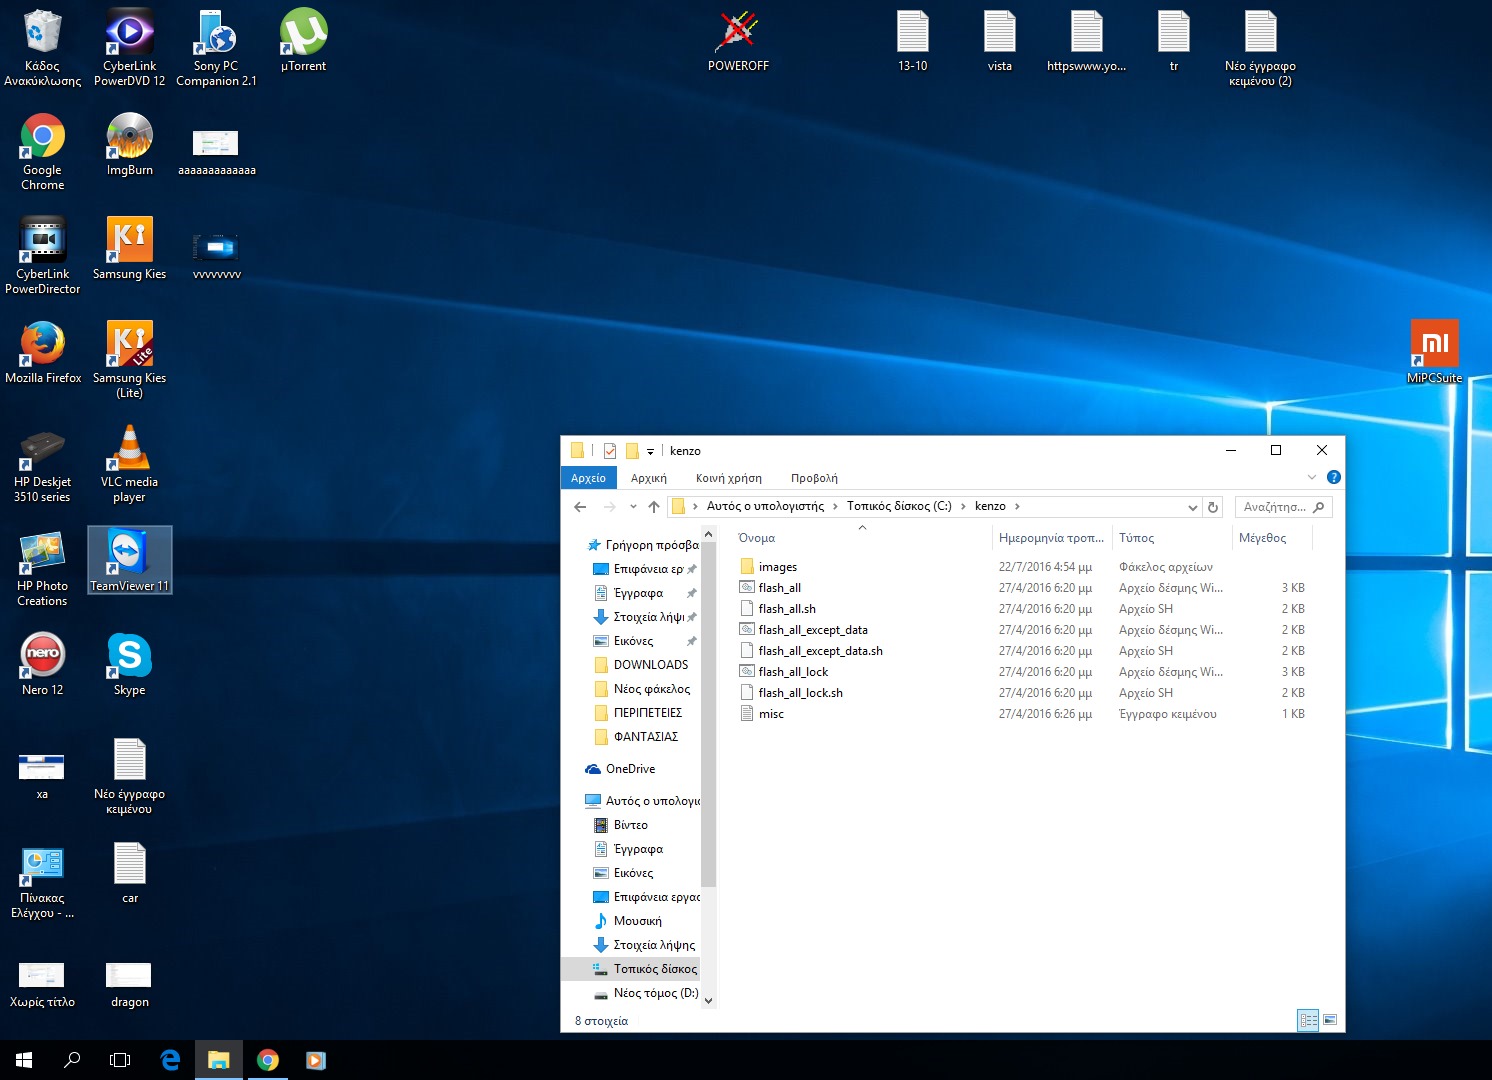
Task: Switch to the details view layout
Action: (1308, 1020)
